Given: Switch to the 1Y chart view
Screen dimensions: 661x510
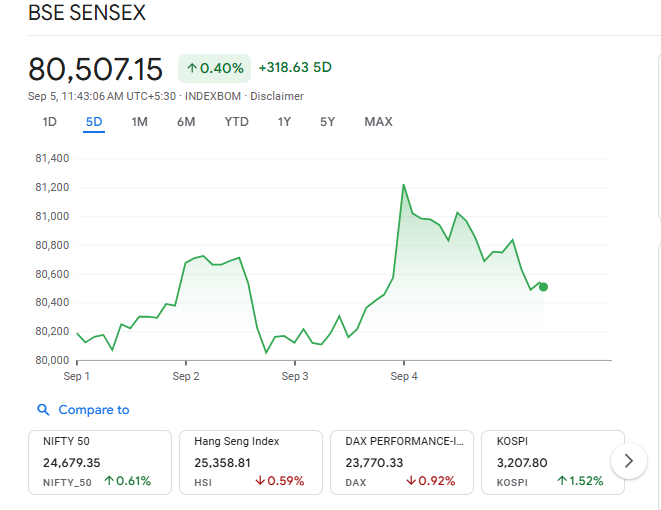Looking at the screenshot, I should pos(284,122).
